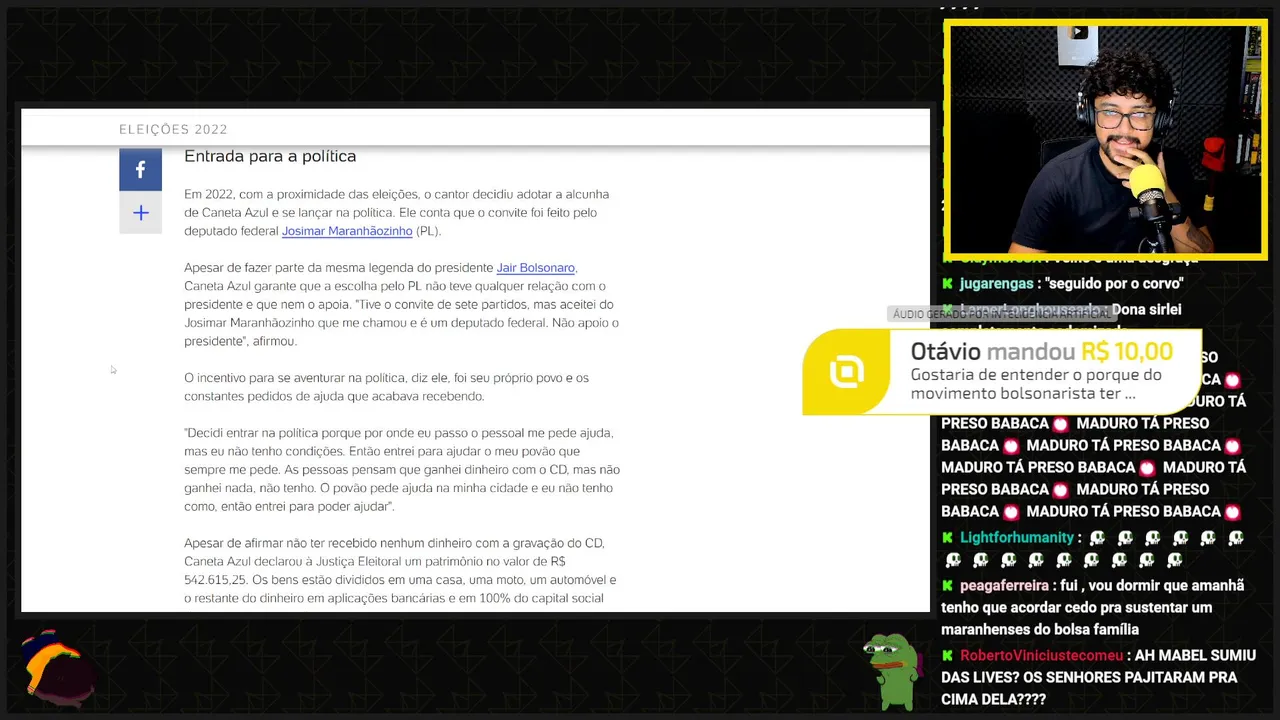
Task: Click the colorful character at bottom left
Action: [x=58, y=668]
